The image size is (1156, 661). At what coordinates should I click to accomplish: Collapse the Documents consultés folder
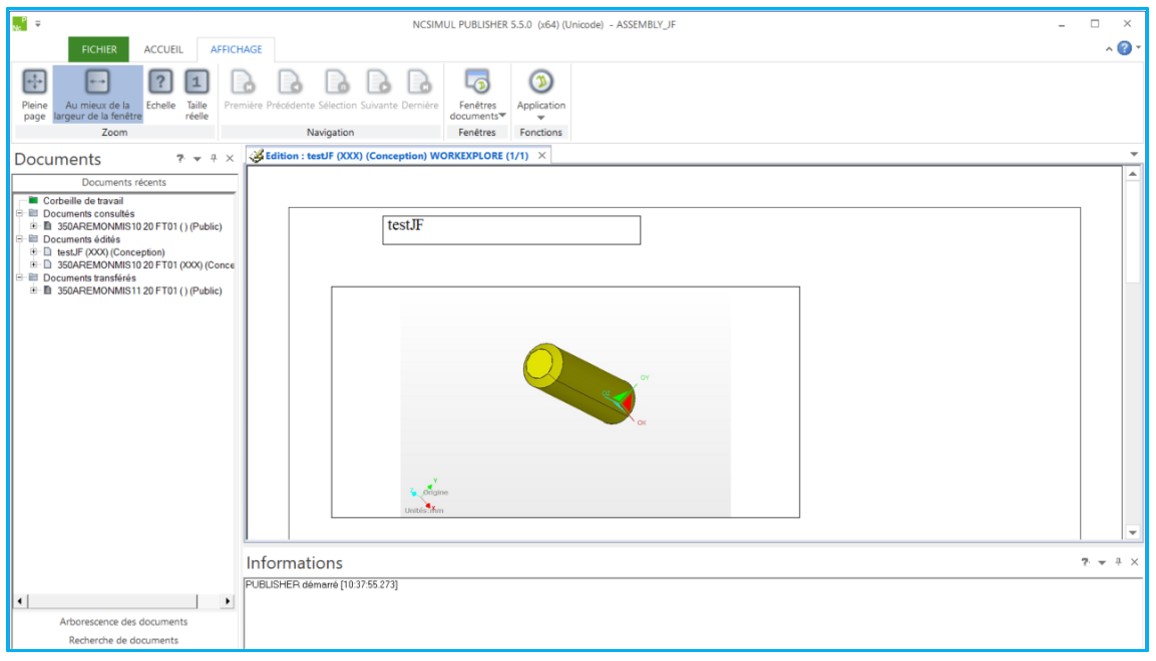[x=20, y=214]
